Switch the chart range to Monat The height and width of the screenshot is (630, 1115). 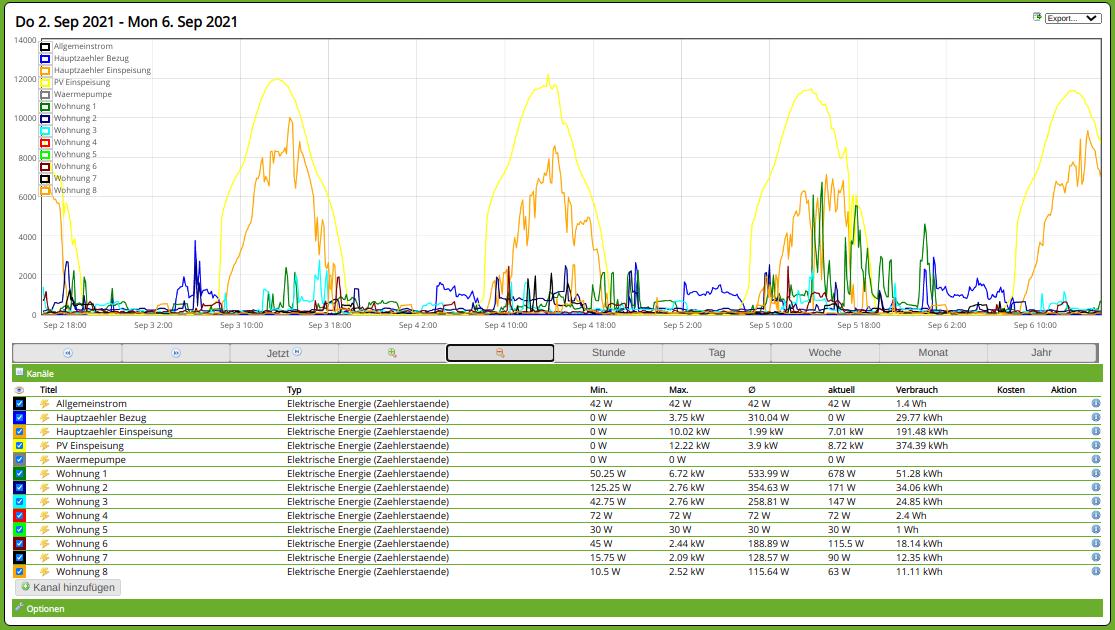933,353
